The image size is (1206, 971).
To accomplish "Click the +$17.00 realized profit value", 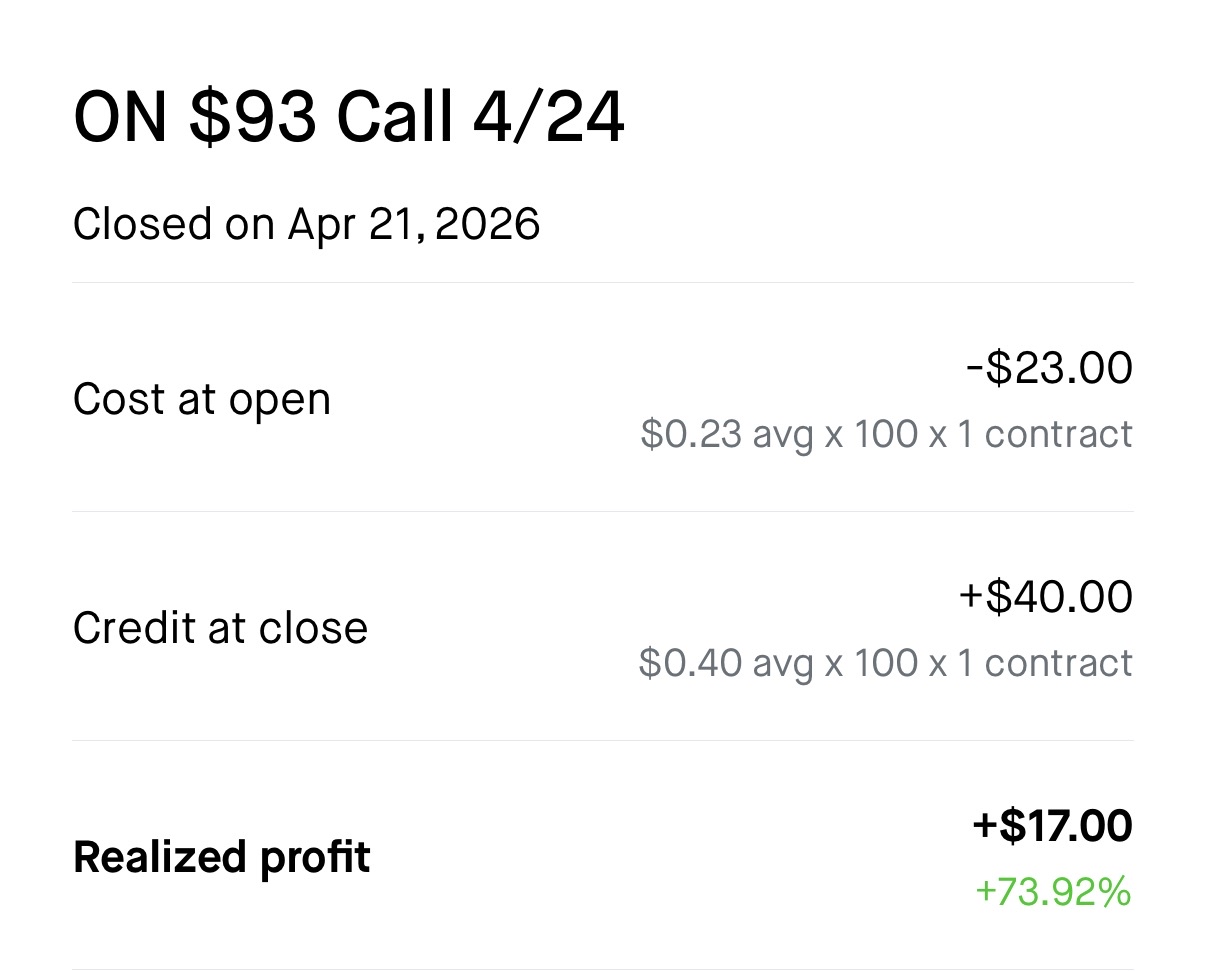I will tap(1052, 826).
